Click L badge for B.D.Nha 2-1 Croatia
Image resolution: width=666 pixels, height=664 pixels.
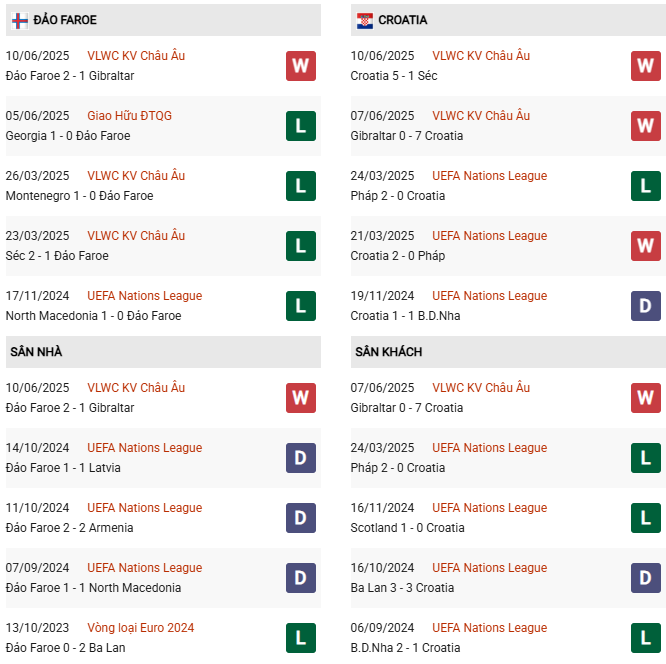(645, 638)
